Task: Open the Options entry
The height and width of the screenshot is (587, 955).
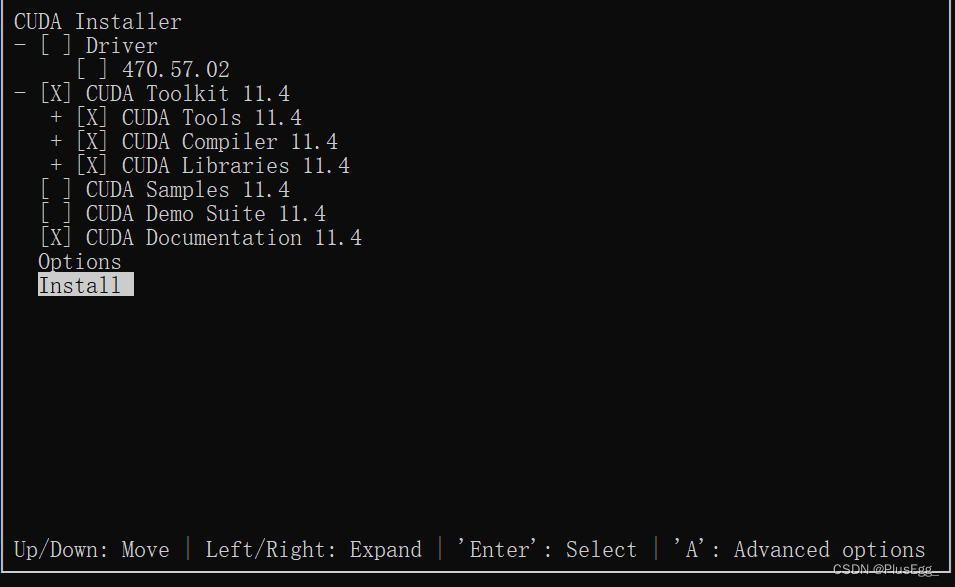Action: point(79,261)
